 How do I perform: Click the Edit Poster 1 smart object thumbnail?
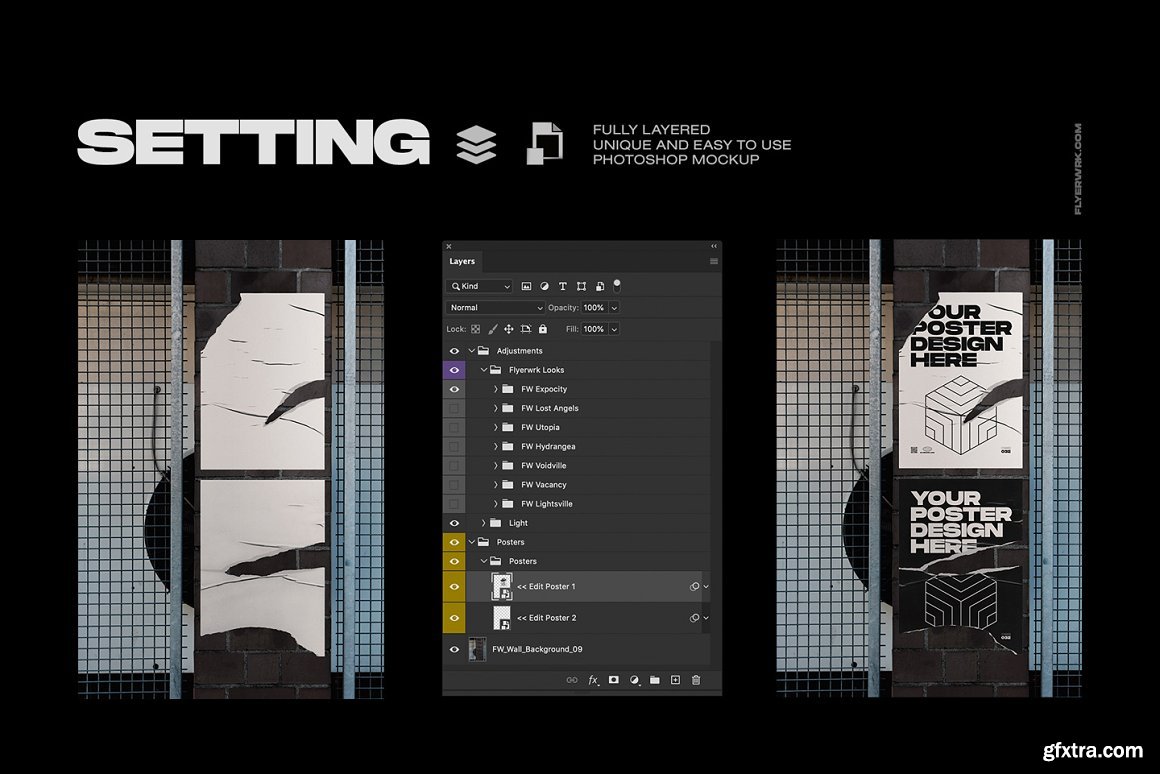(501, 587)
